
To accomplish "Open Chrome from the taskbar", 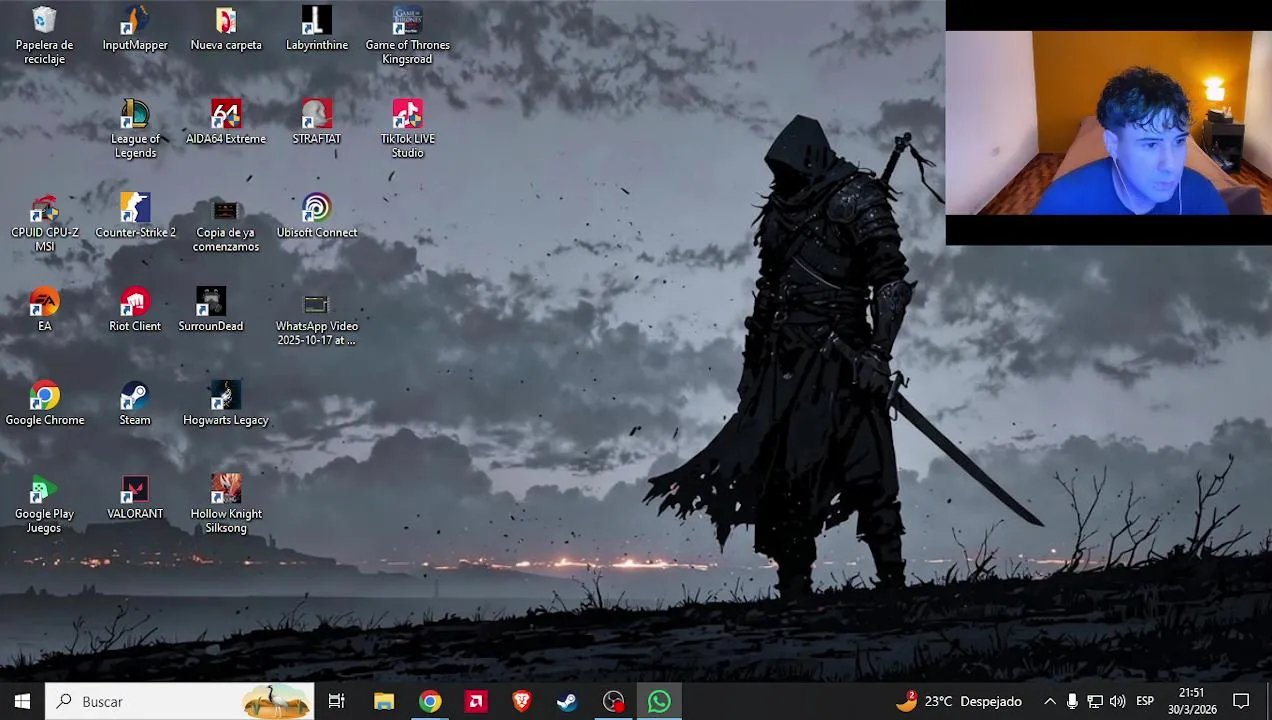I will click(430, 701).
